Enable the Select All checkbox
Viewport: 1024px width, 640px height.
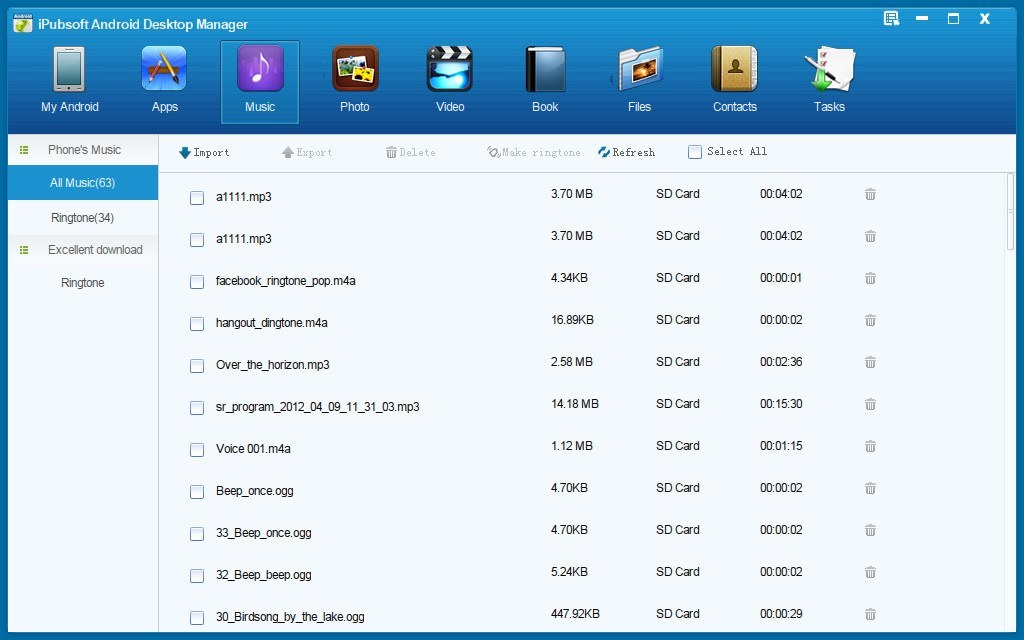[x=694, y=151]
